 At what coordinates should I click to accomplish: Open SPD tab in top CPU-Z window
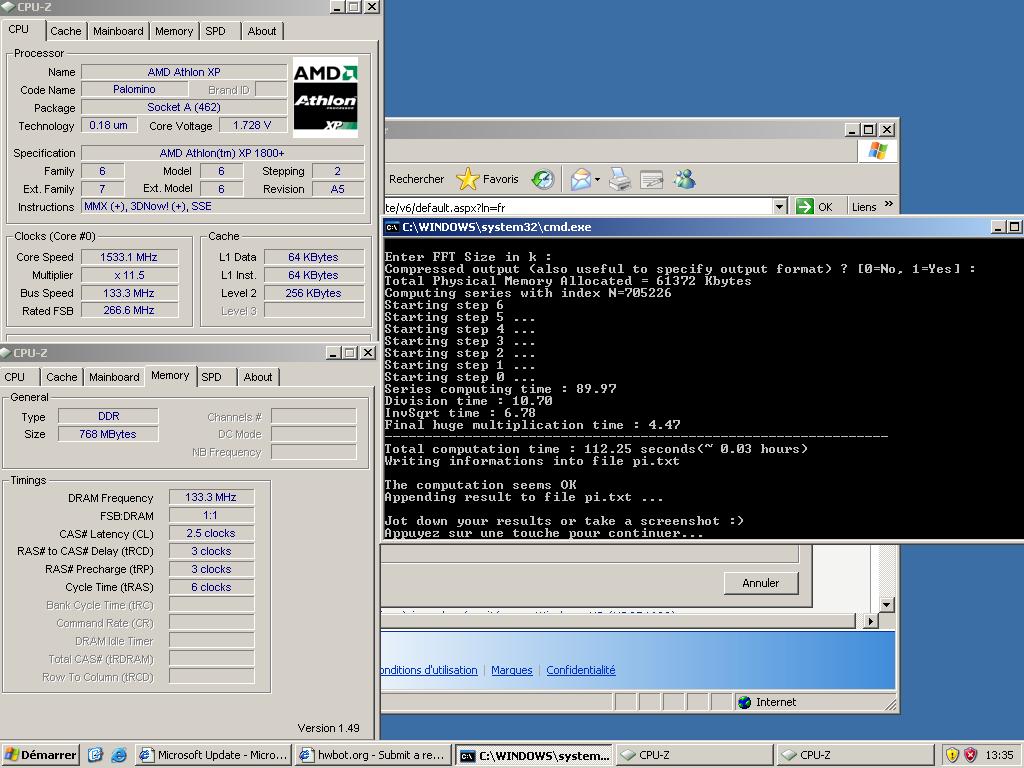click(216, 31)
